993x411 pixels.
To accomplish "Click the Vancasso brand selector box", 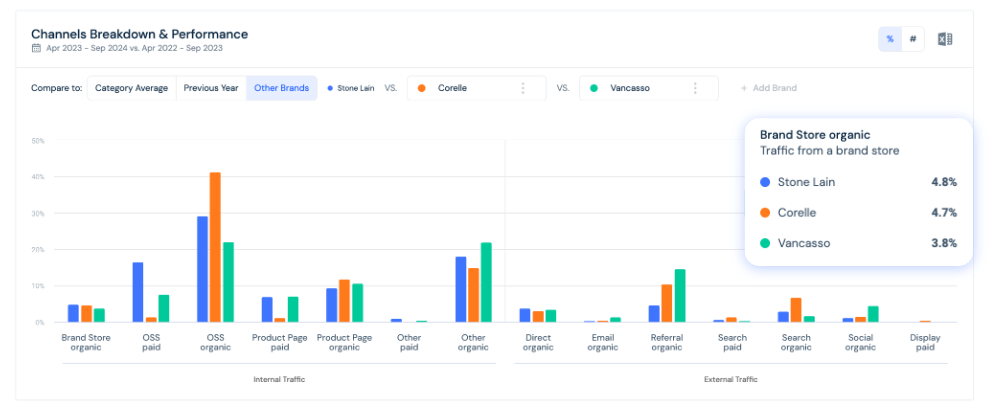I will [x=648, y=88].
